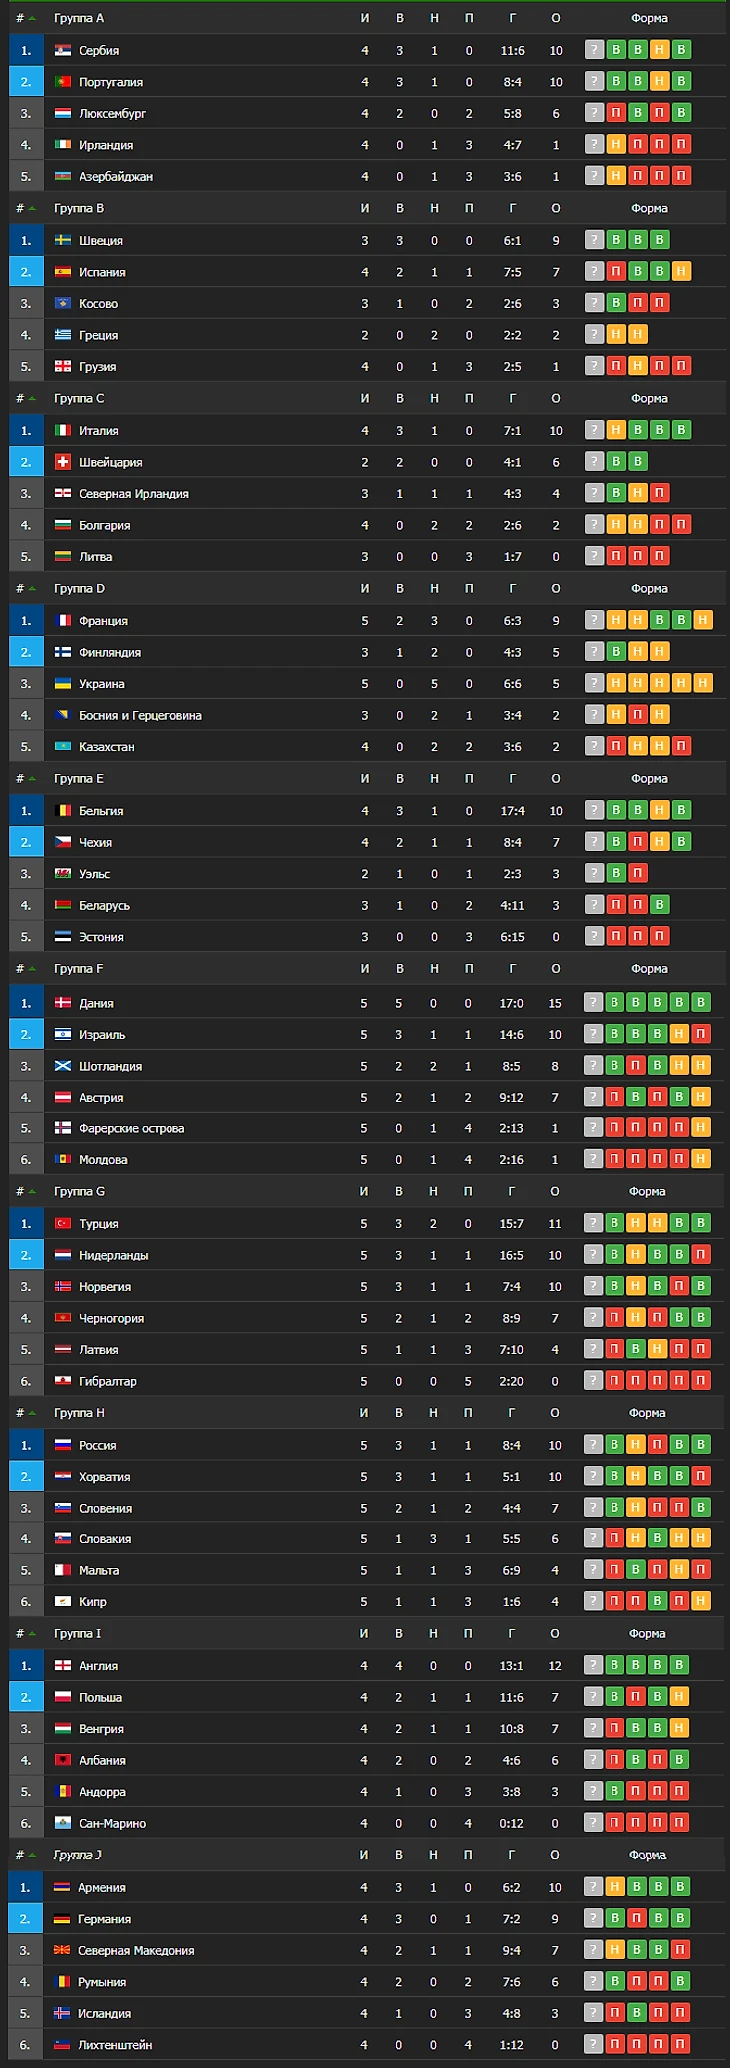Toggle sort arrow beside # in Группа J
Viewport: 730px width, 2068px height.
click(x=31, y=1855)
